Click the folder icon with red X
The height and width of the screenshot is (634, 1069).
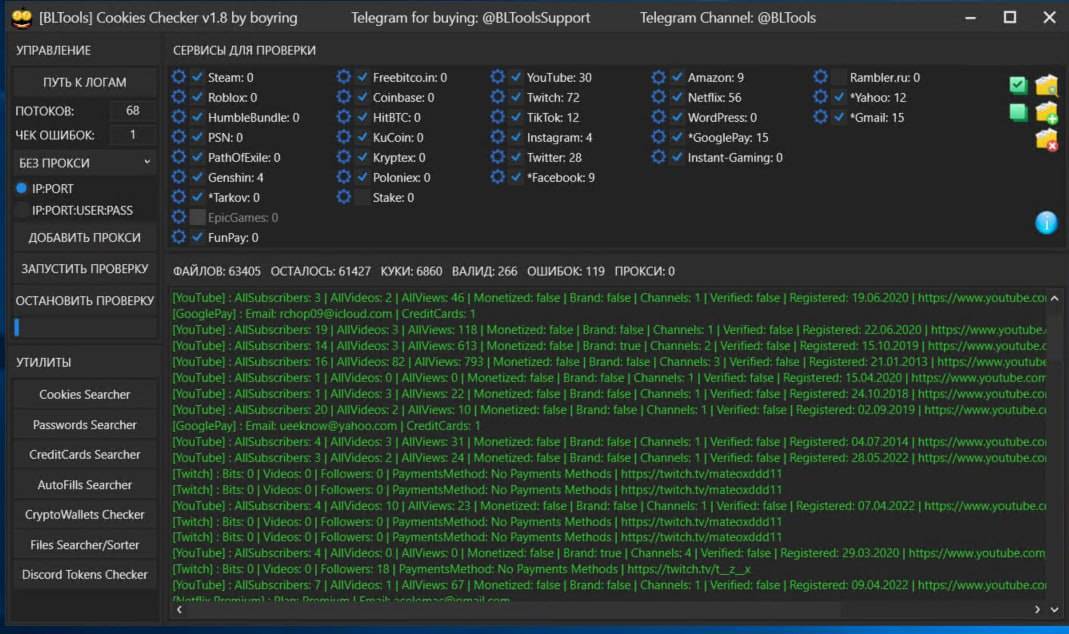(1046, 139)
